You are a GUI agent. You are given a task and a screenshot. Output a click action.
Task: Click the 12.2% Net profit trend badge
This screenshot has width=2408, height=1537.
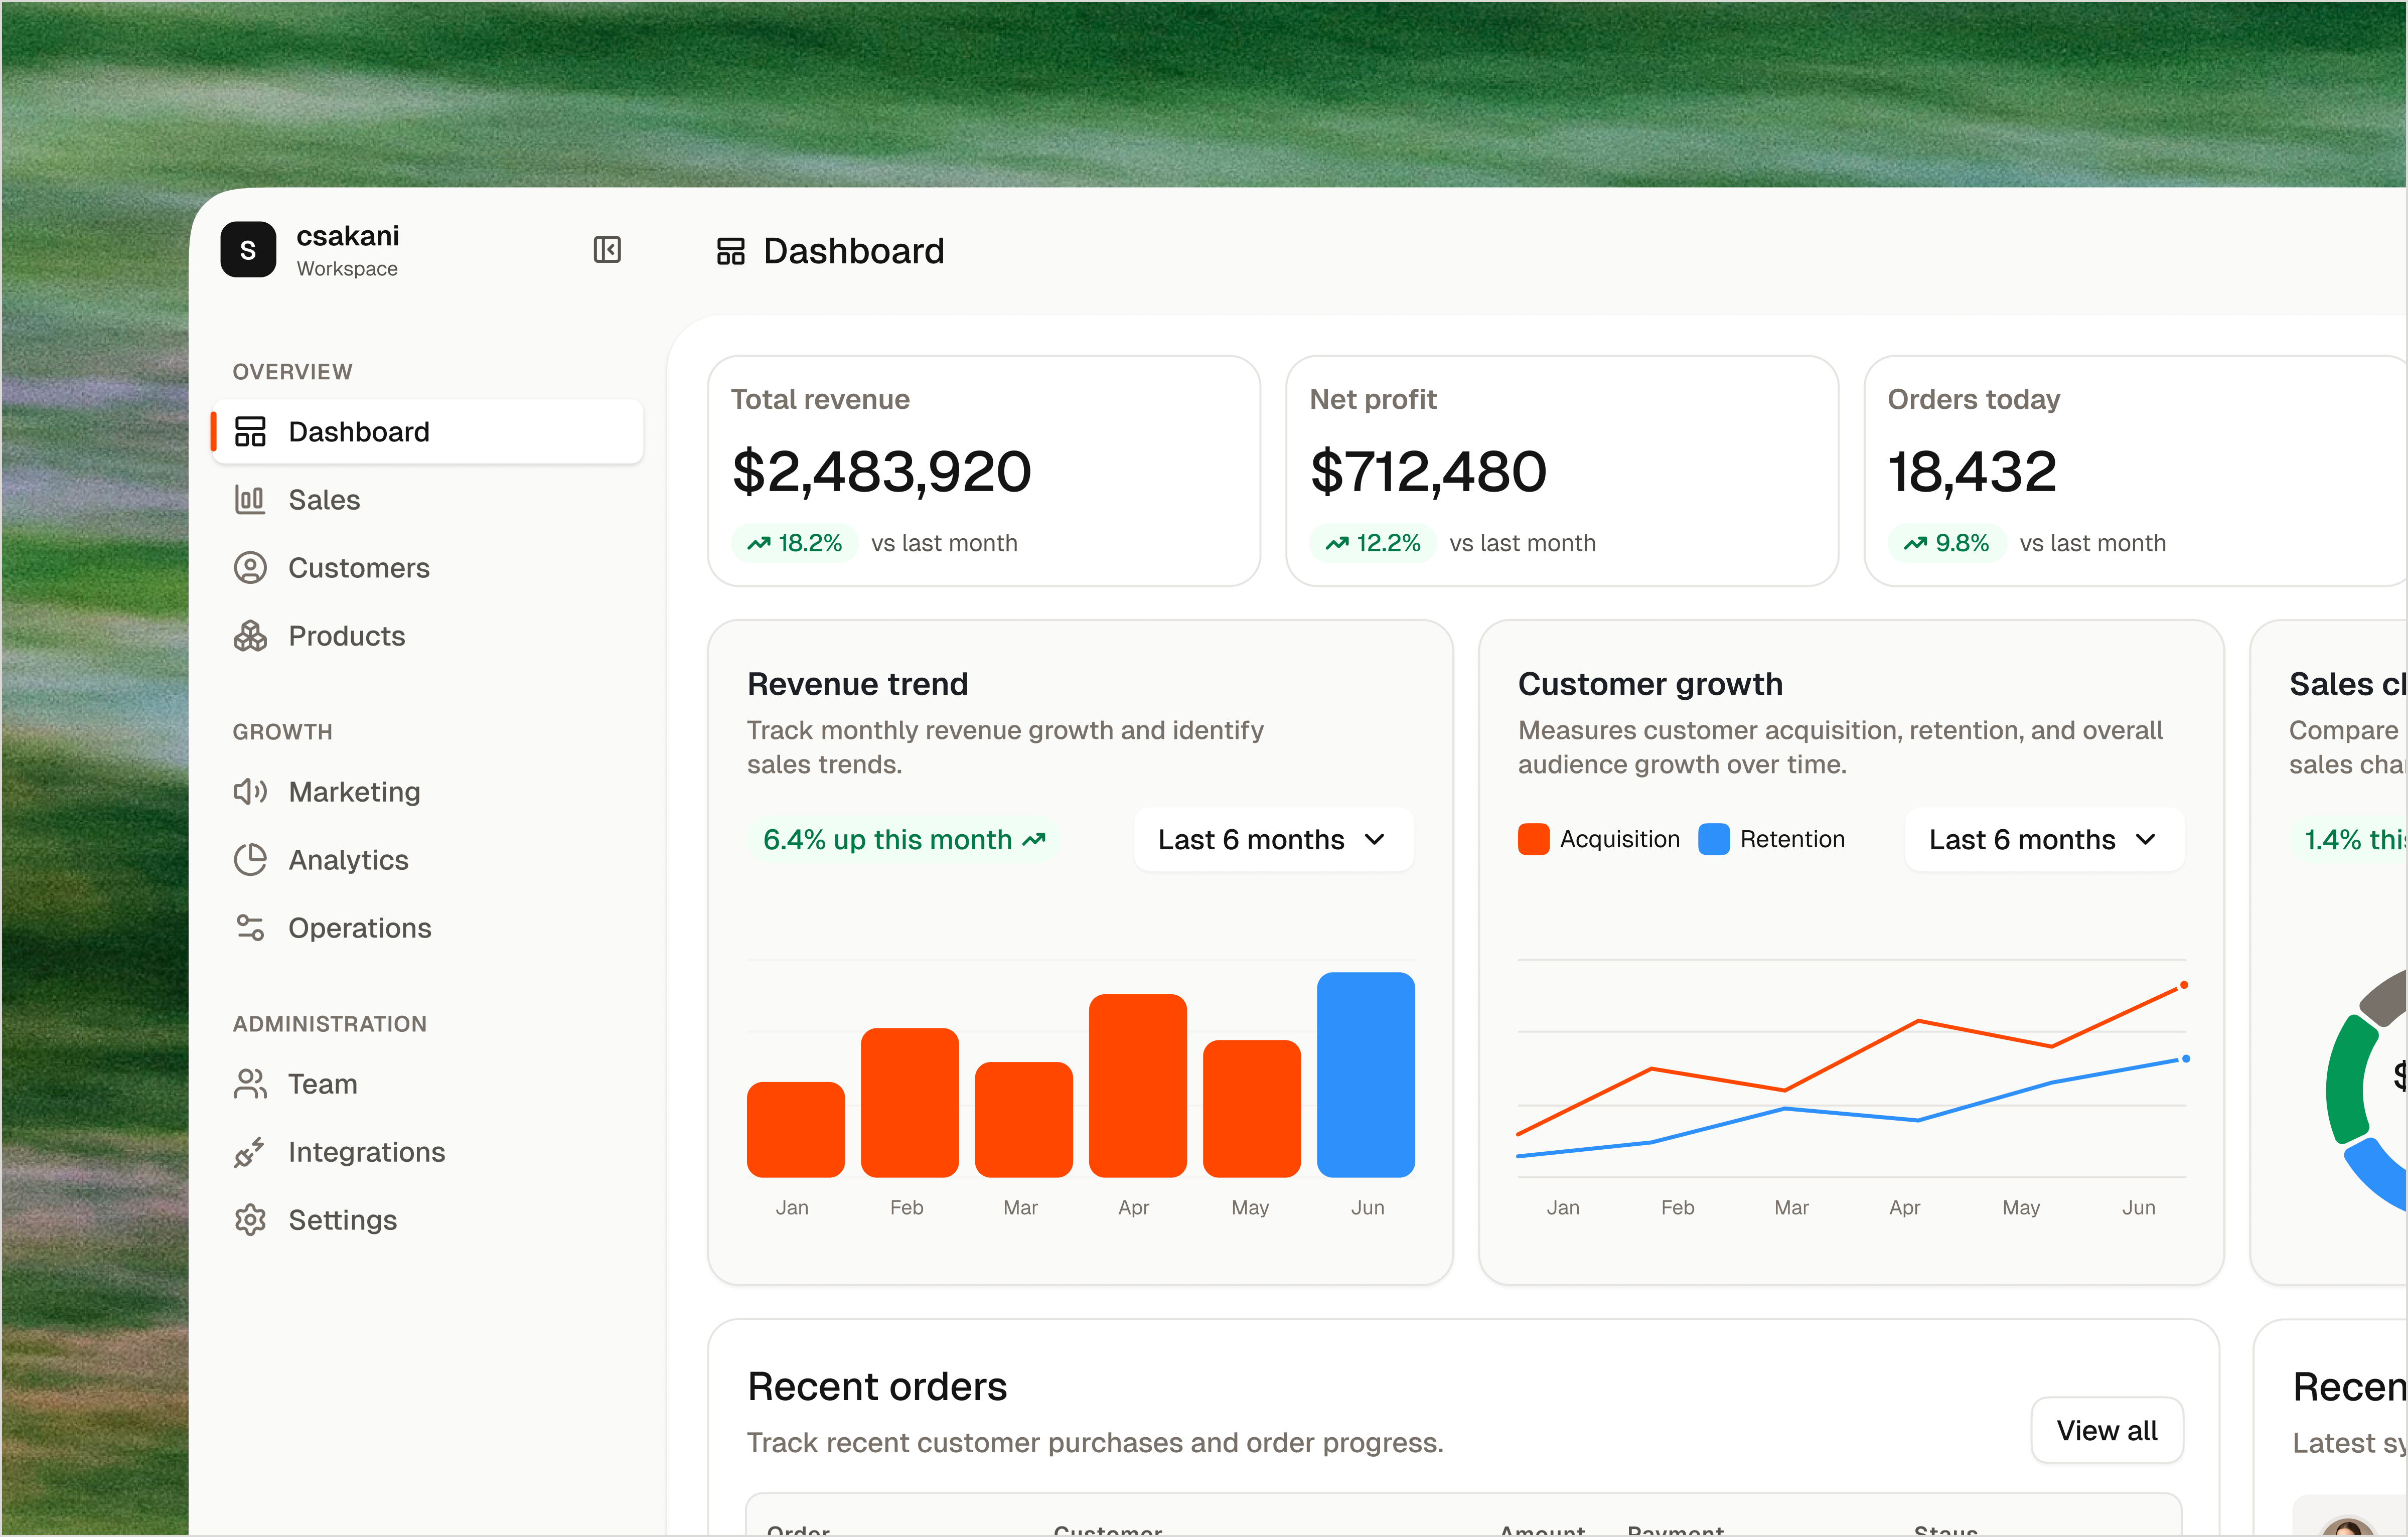click(x=1373, y=543)
